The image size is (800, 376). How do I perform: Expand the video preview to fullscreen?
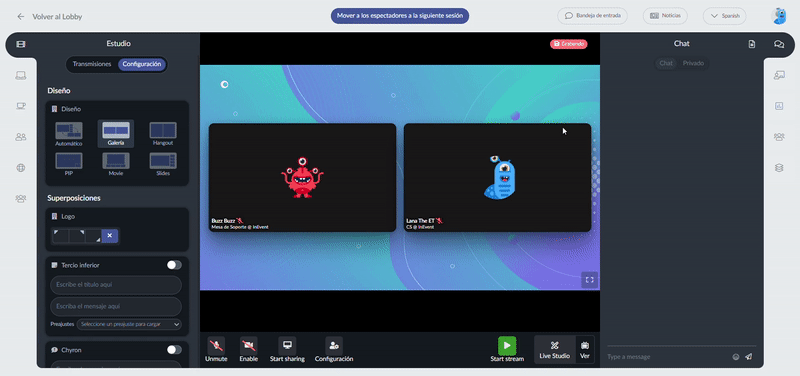point(589,280)
